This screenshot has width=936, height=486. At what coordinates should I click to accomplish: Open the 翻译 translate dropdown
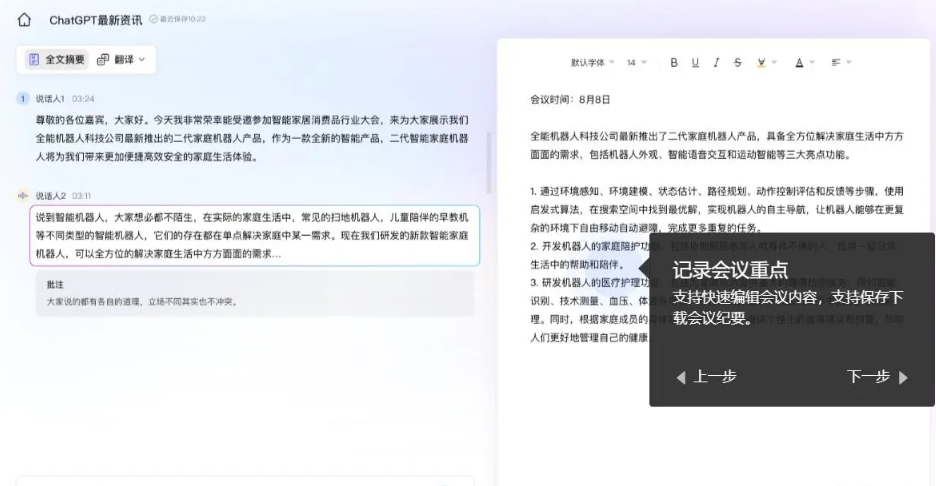tap(122, 60)
